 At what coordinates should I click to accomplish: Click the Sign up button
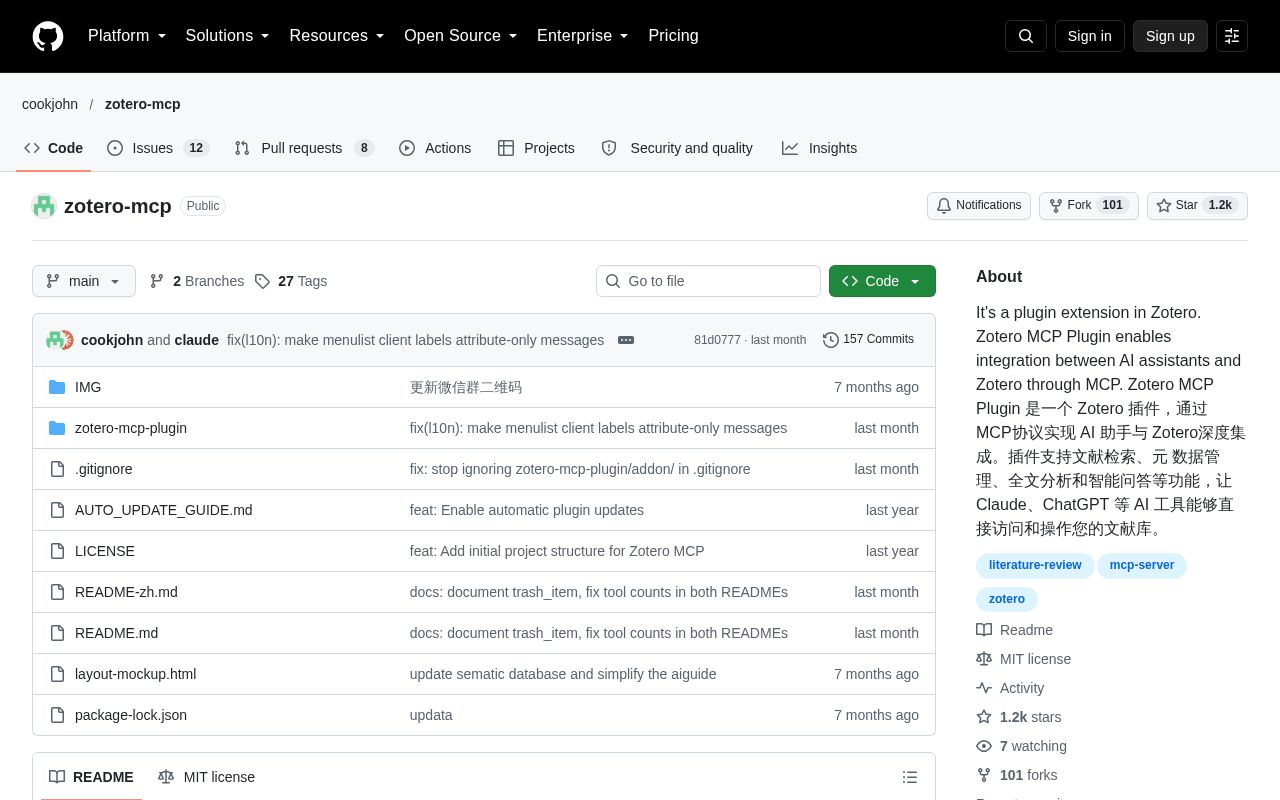coord(1170,36)
